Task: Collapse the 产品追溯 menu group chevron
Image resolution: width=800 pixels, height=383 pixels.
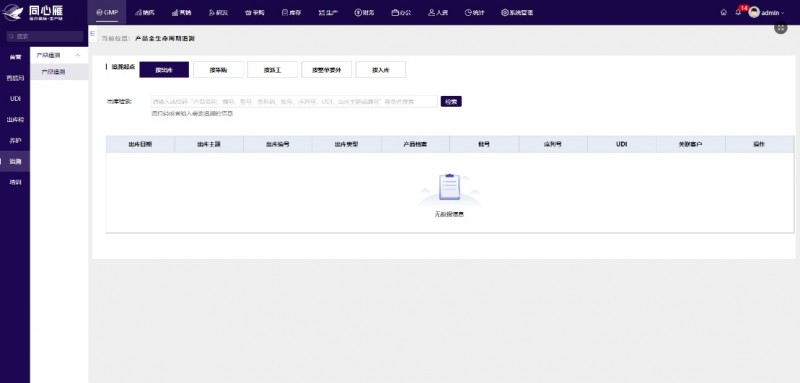Action: (x=78, y=55)
